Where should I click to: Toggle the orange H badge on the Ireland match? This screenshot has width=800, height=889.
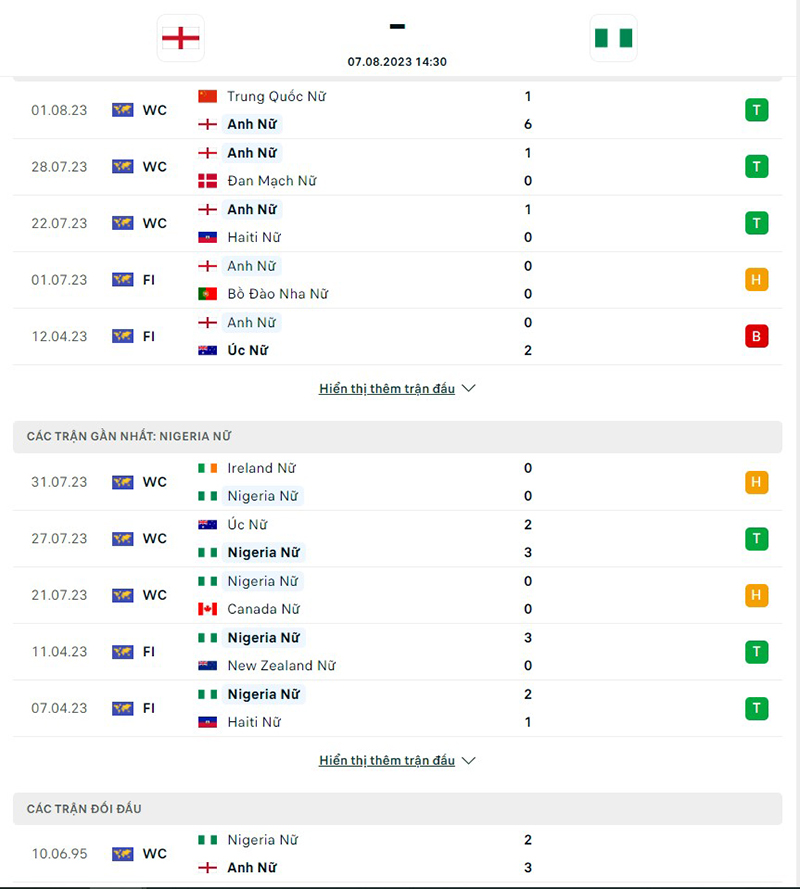pos(757,481)
